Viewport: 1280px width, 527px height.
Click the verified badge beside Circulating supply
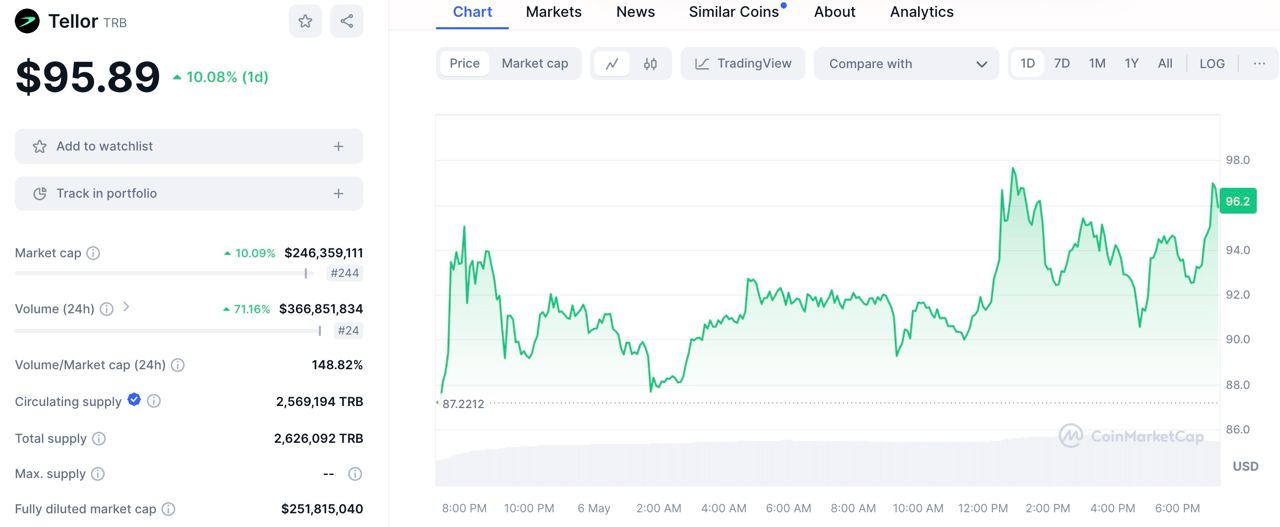click(134, 400)
